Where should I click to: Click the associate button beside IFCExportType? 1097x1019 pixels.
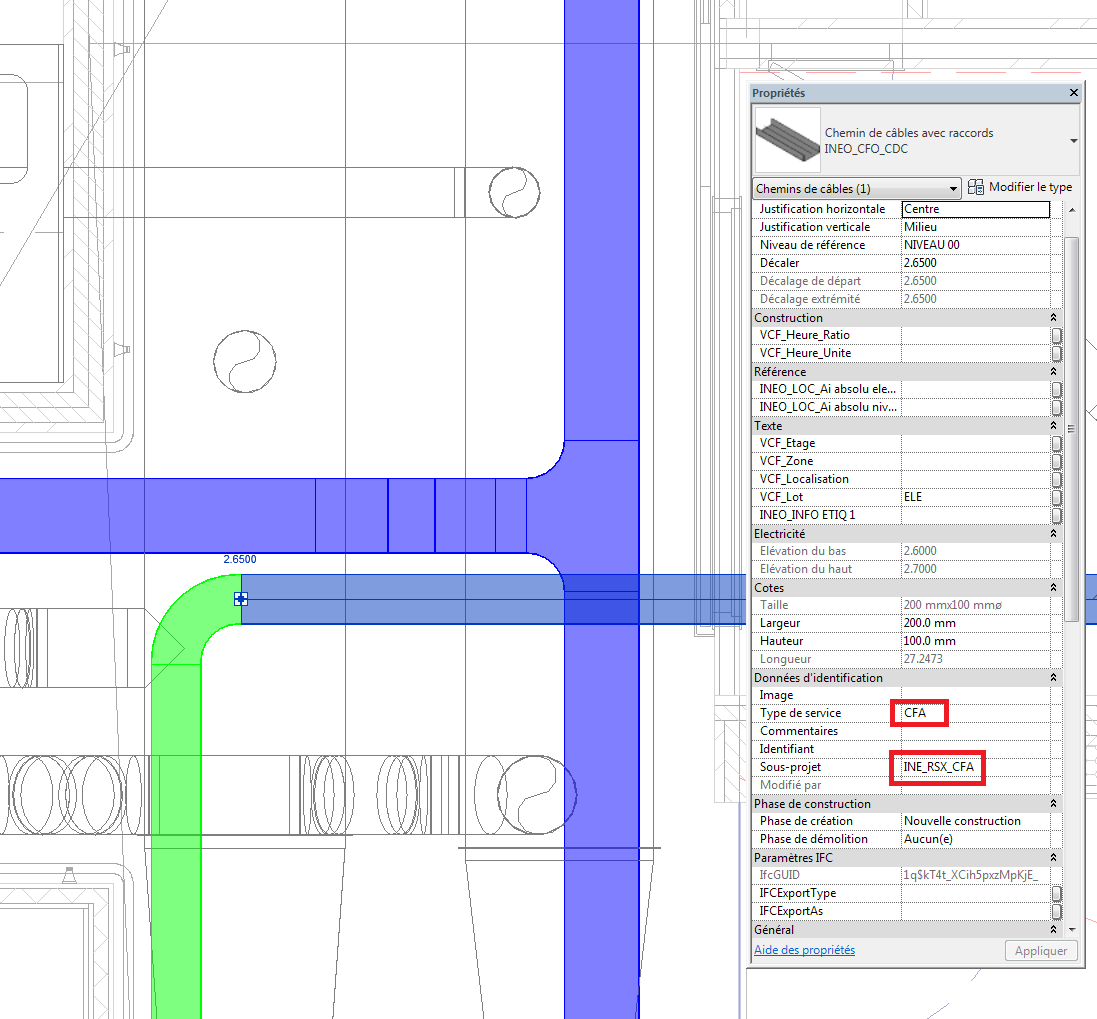click(1056, 893)
